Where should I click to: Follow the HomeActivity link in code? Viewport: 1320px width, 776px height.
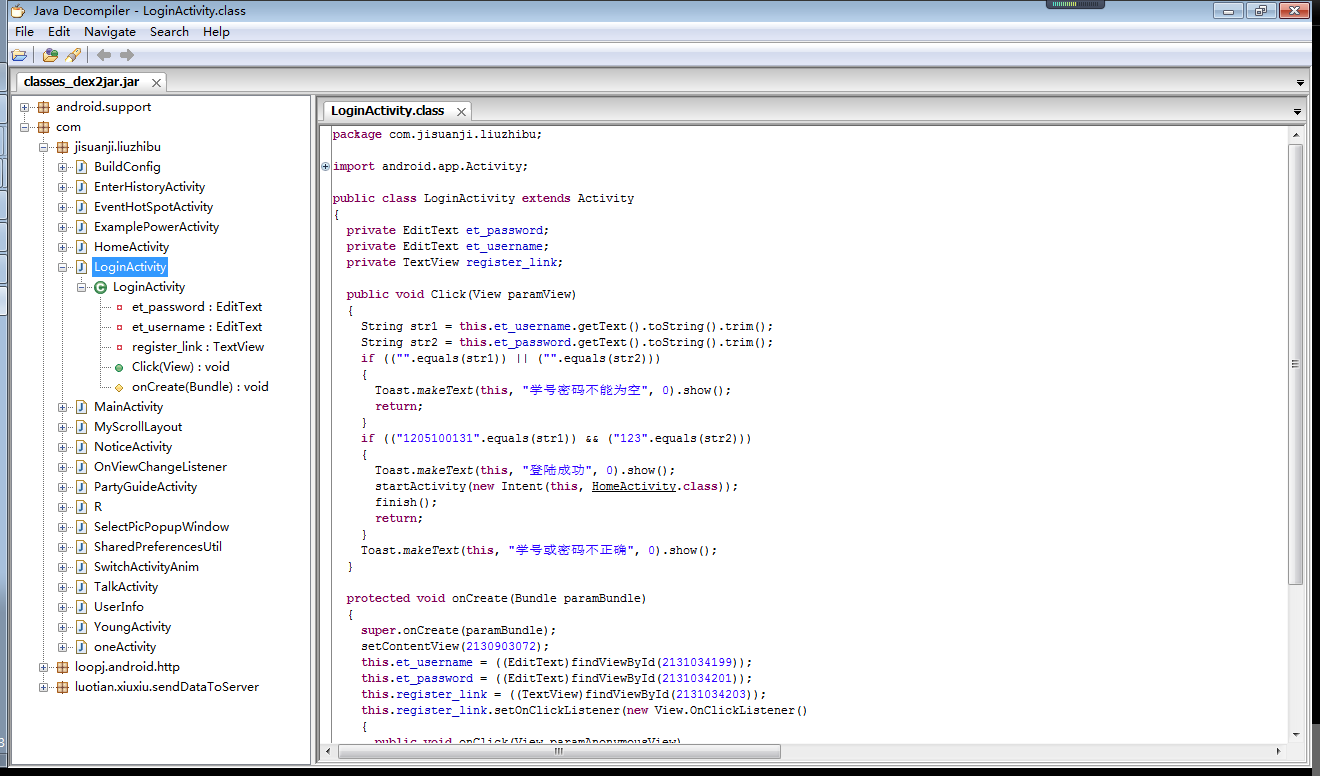click(x=634, y=486)
